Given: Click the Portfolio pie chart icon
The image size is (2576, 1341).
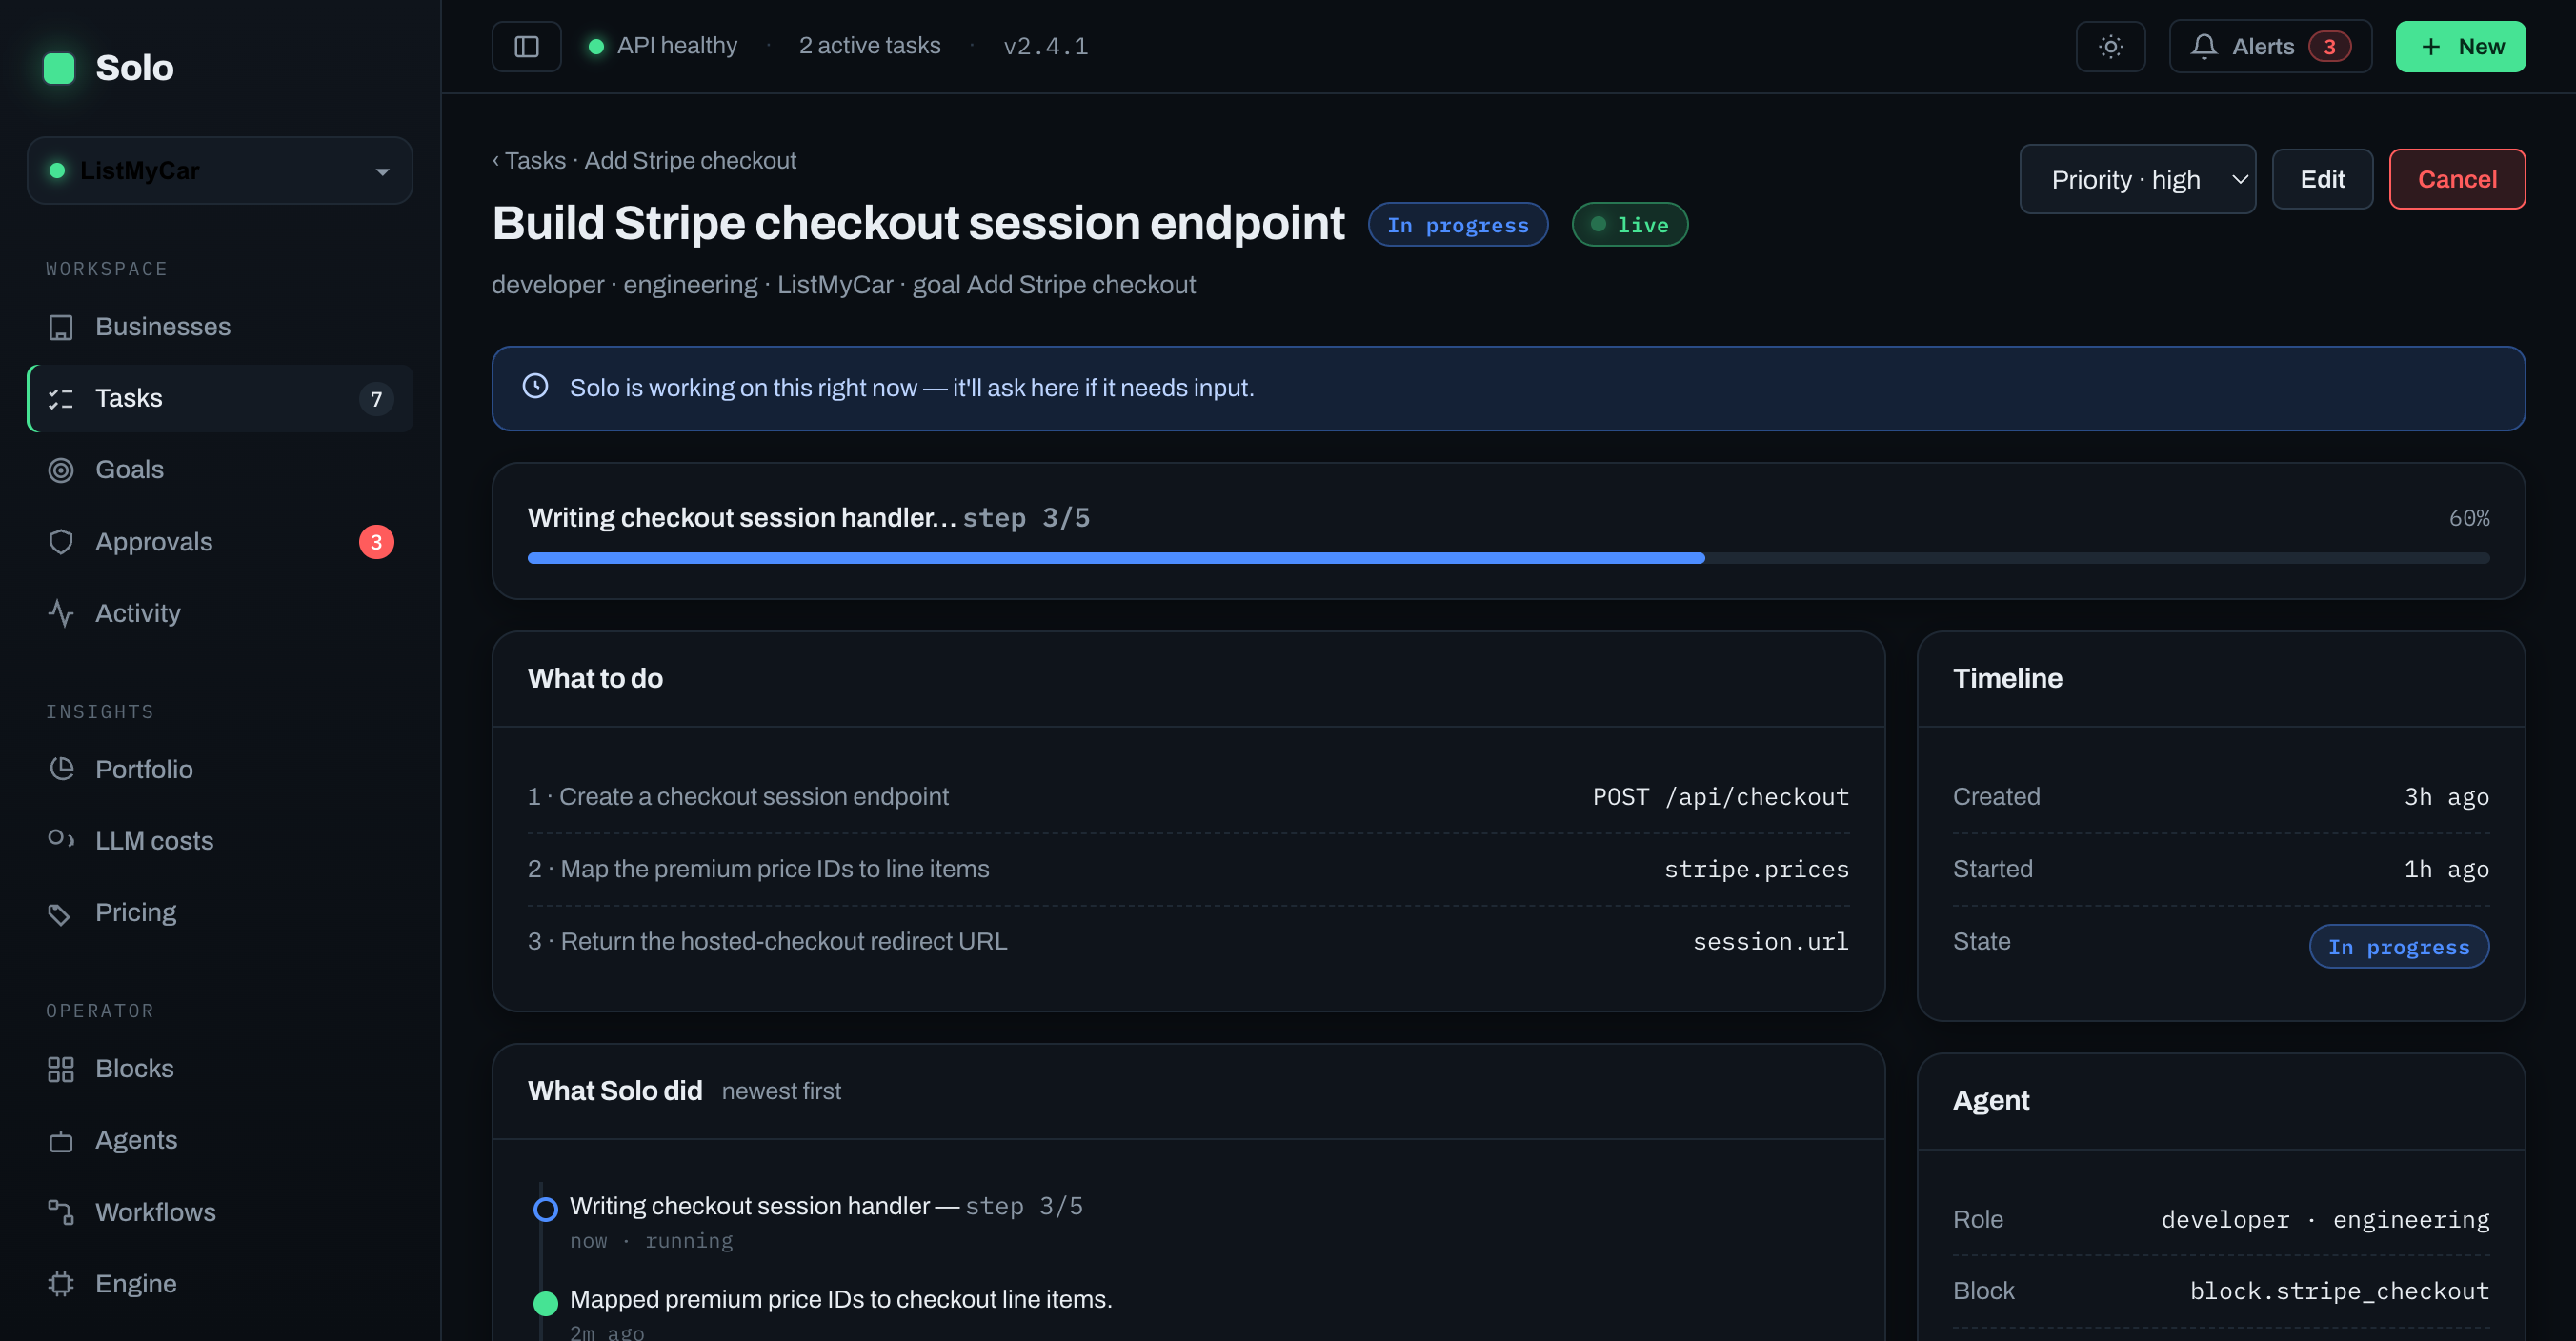Looking at the screenshot, I should click(x=61, y=769).
